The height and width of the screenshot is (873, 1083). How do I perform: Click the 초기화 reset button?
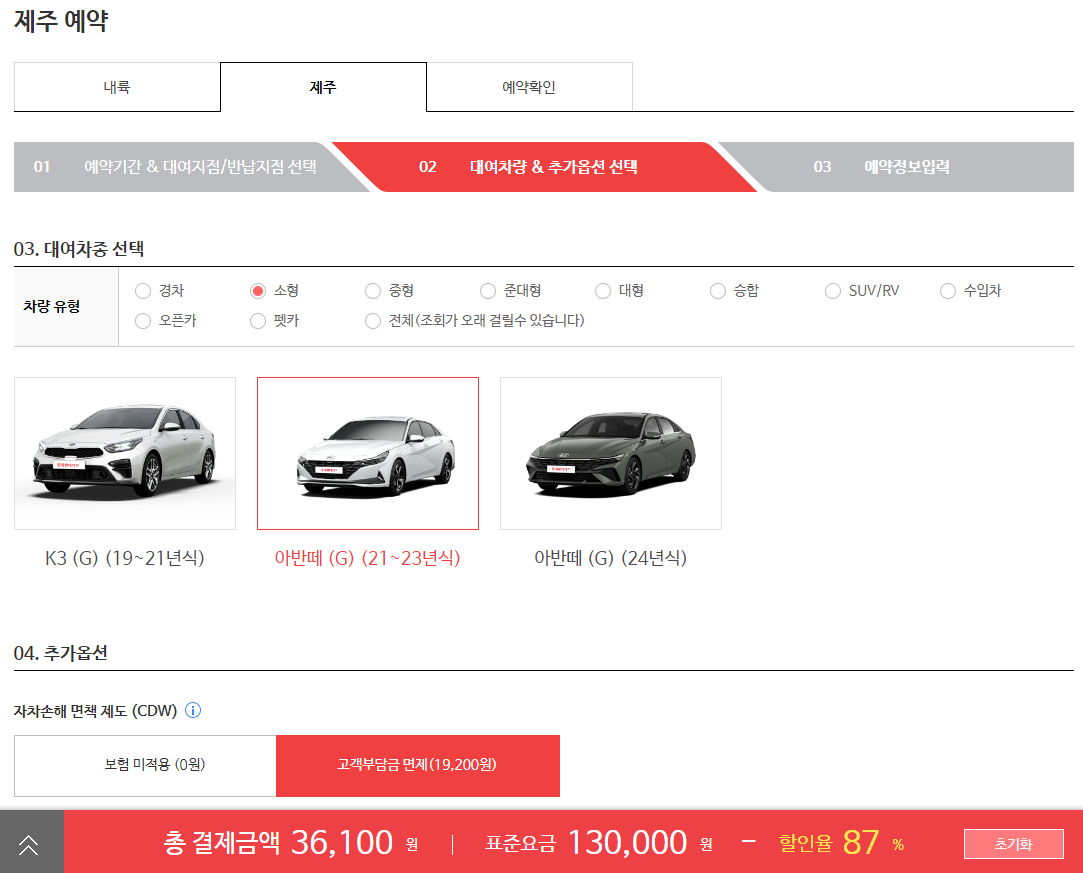pos(1013,844)
